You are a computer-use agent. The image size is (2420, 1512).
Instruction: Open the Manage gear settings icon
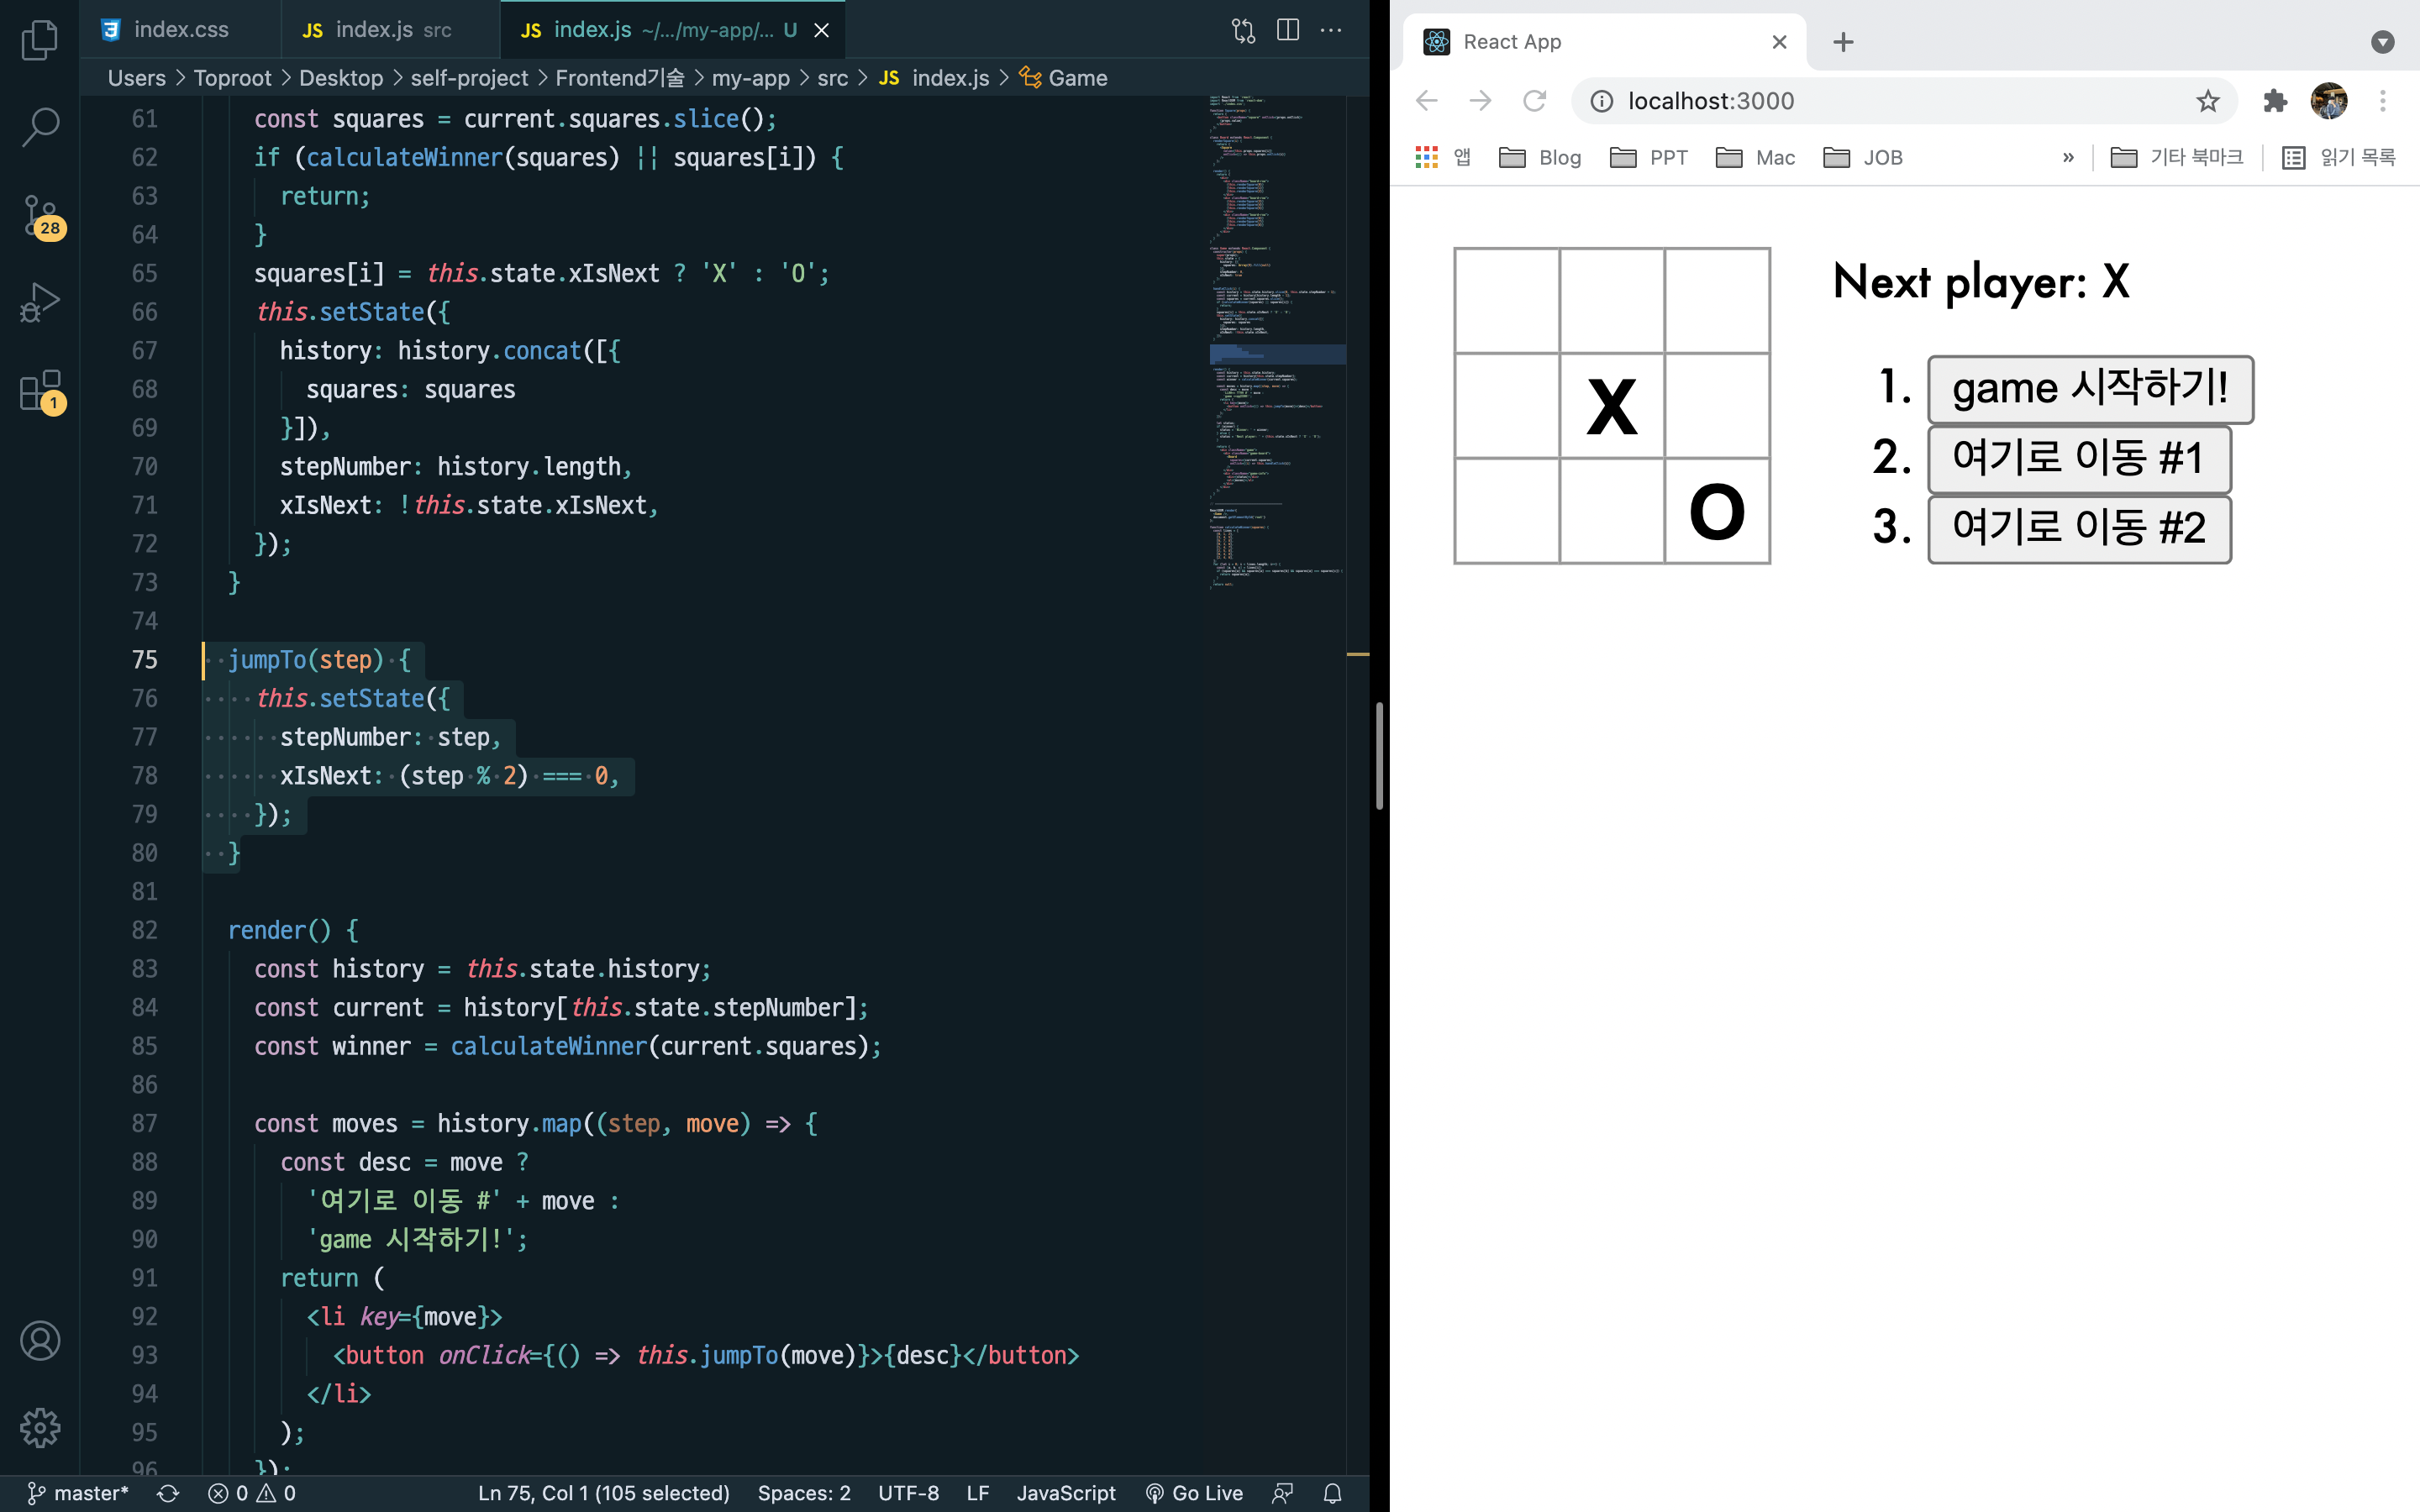[x=40, y=1427]
